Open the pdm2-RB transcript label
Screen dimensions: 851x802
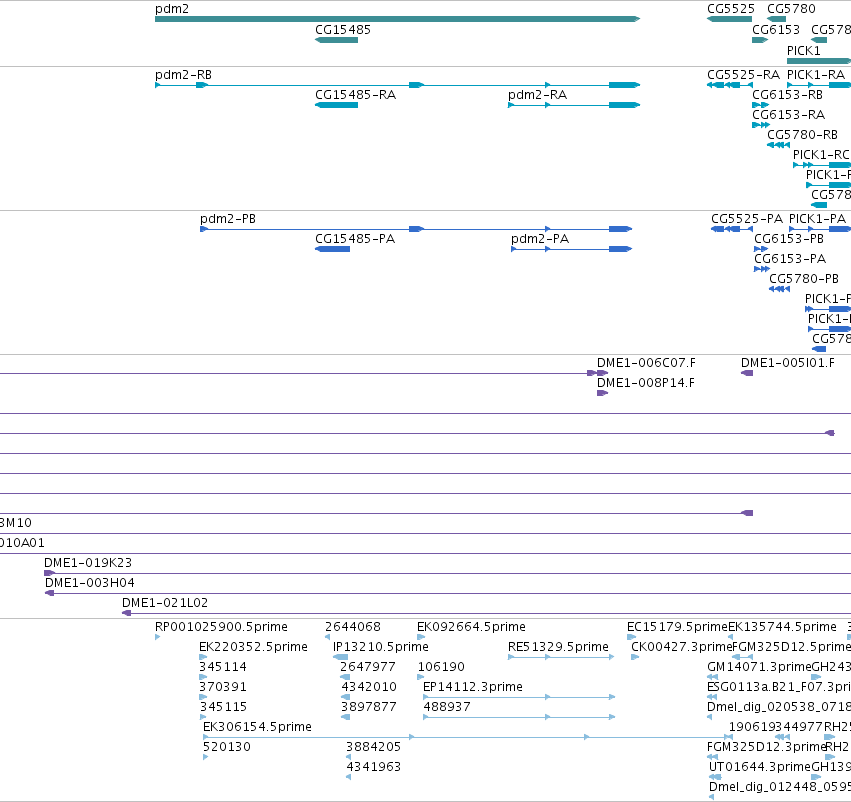coord(183,75)
